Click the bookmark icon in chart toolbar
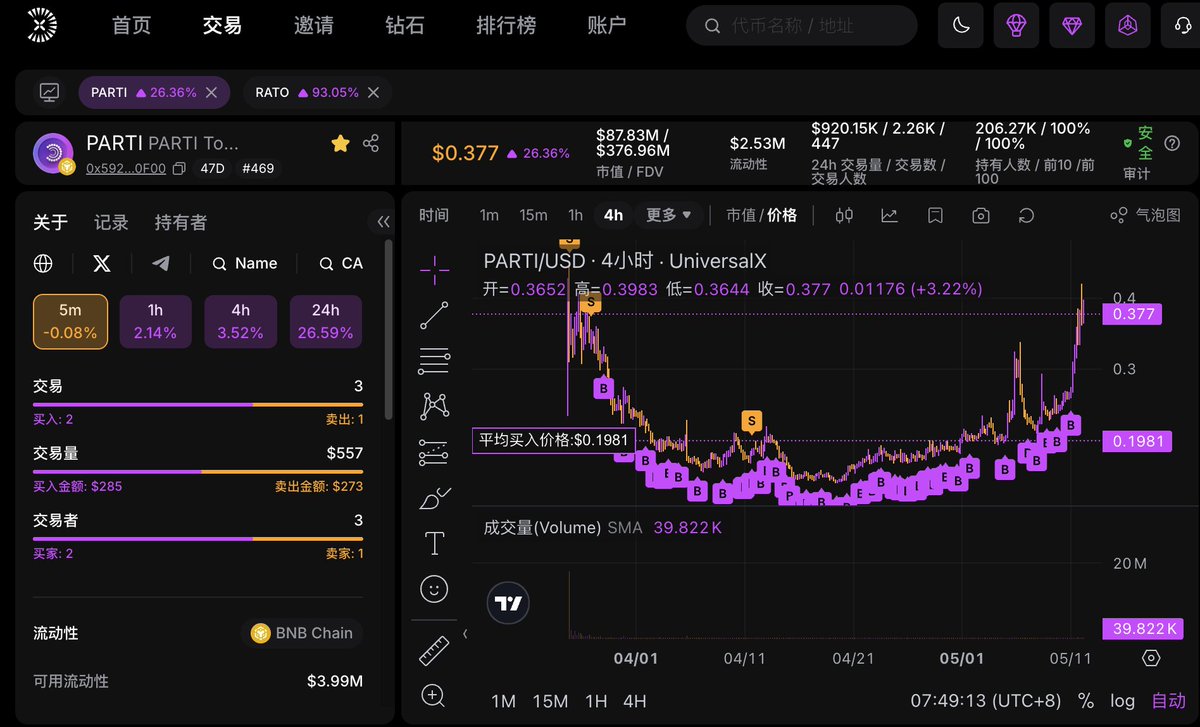The height and width of the screenshot is (727, 1200). click(935, 215)
